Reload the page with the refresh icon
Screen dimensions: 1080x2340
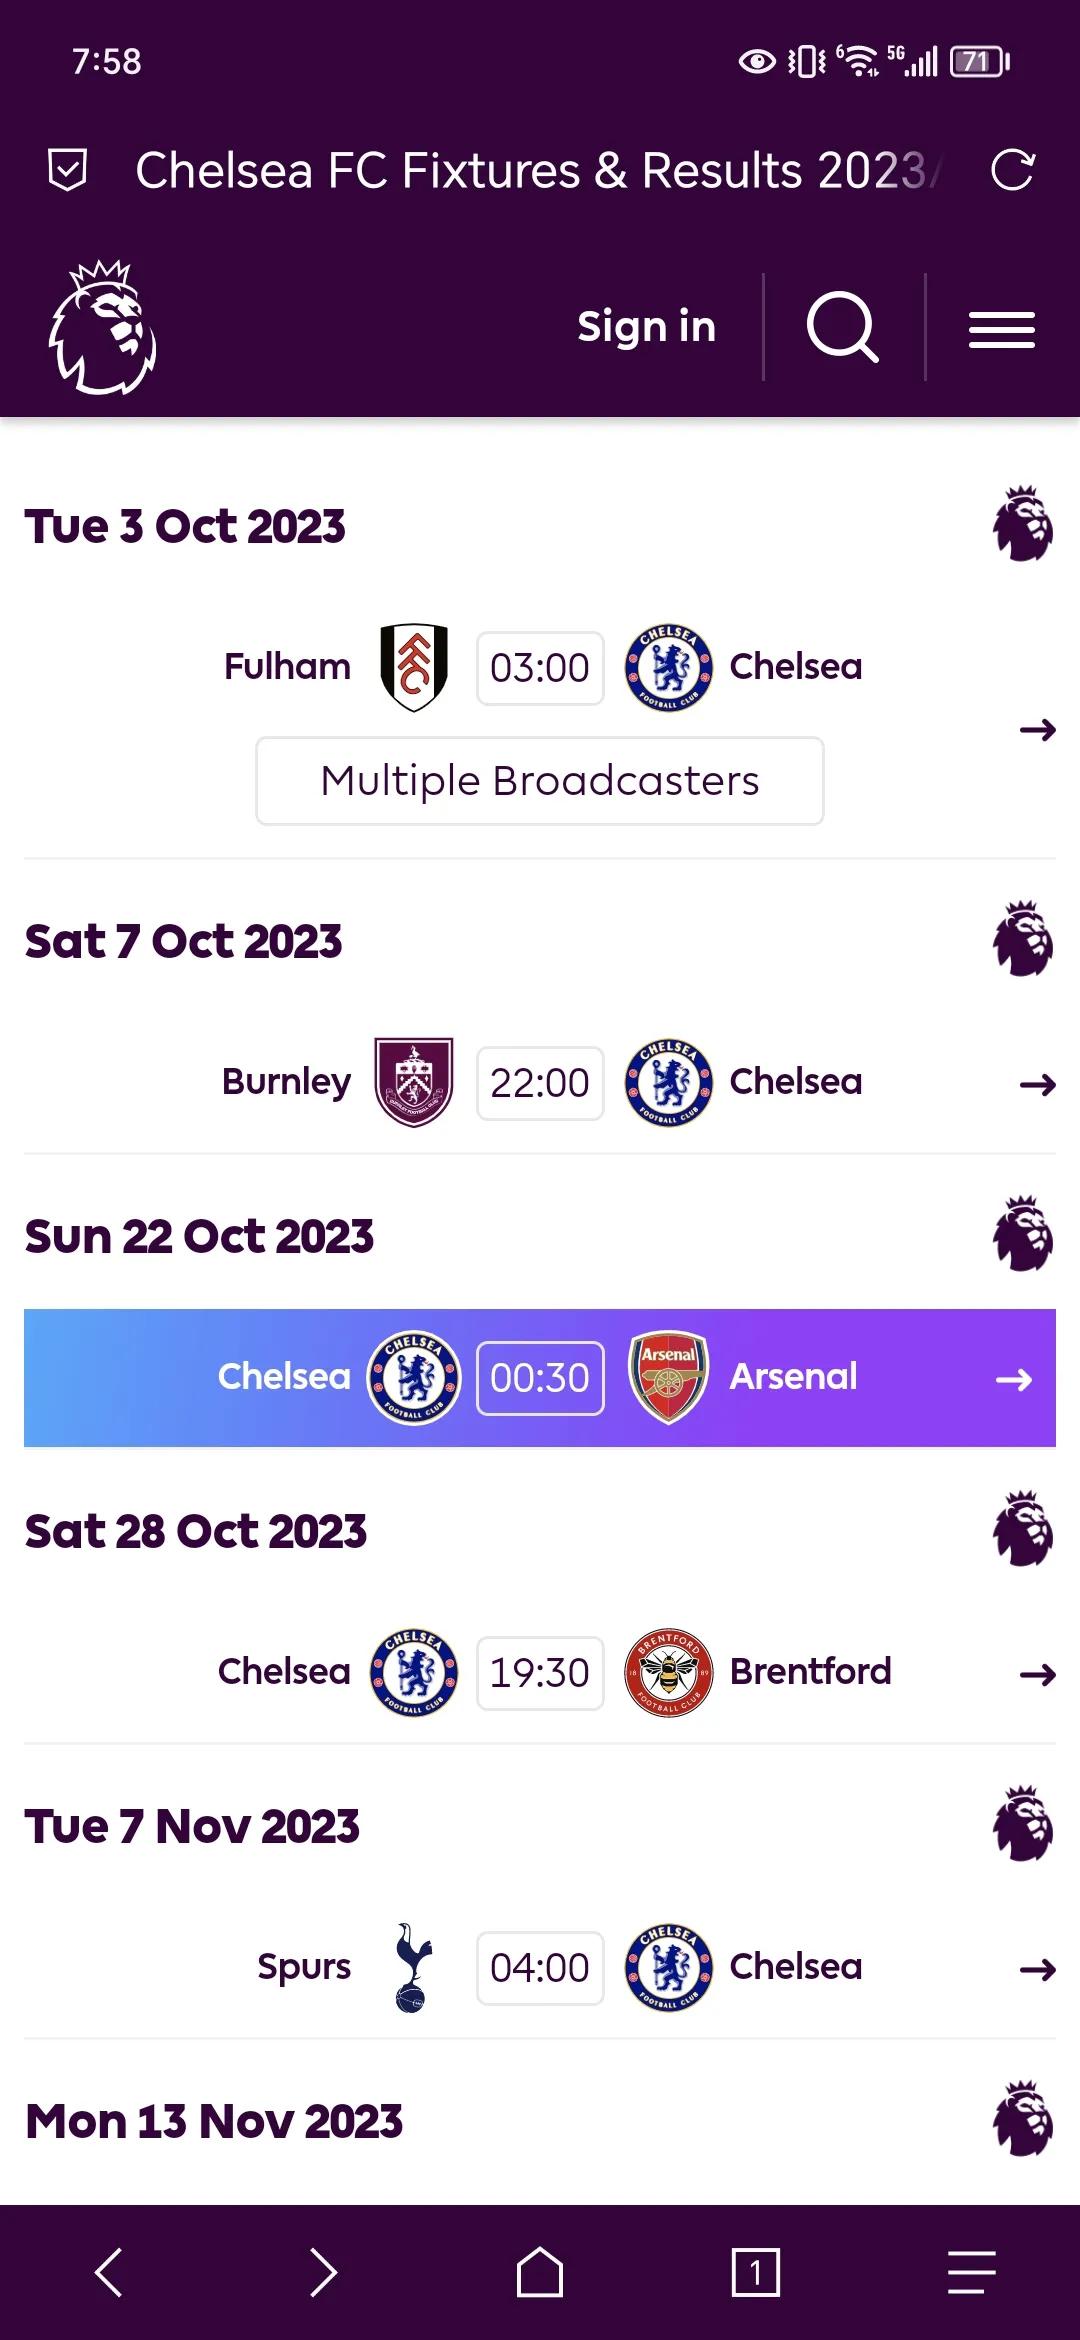pyautogui.click(x=1012, y=170)
